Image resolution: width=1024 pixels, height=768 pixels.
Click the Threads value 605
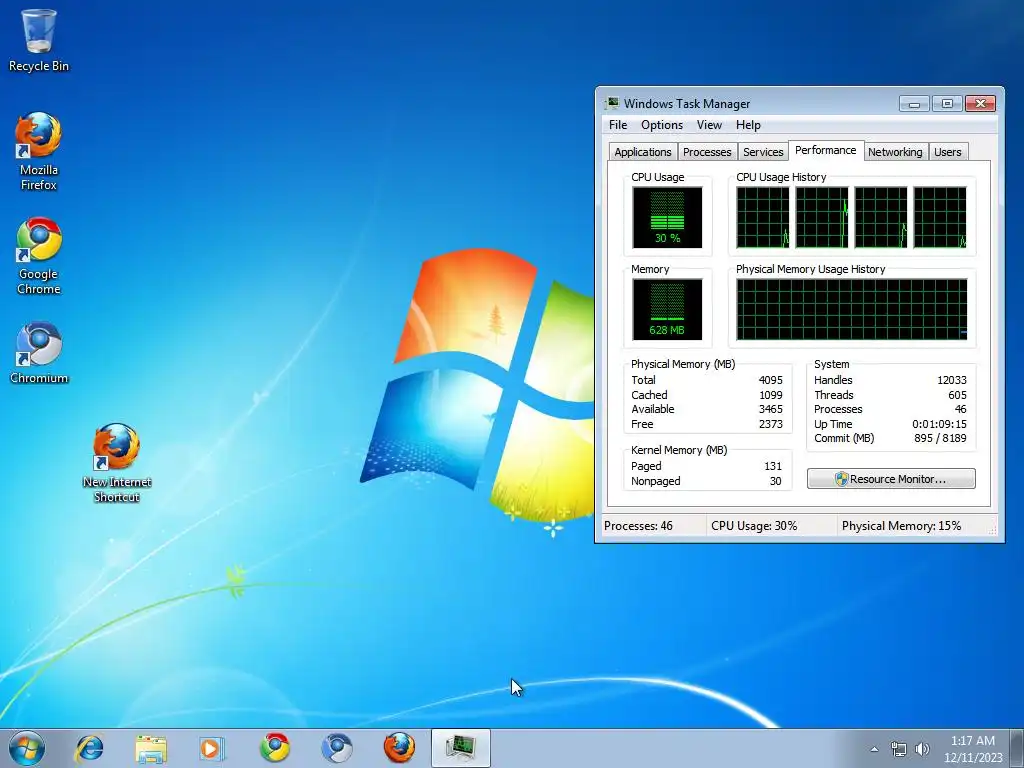(957, 395)
